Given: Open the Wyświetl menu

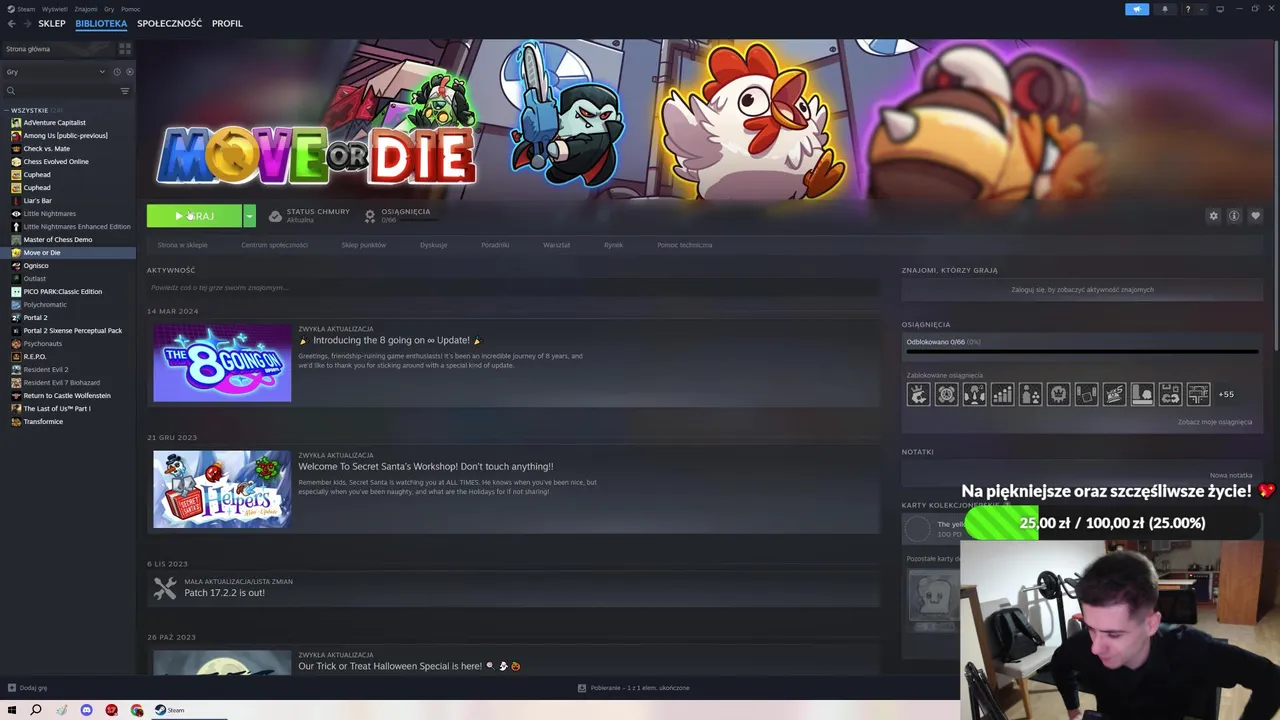Looking at the screenshot, I should 55,9.
